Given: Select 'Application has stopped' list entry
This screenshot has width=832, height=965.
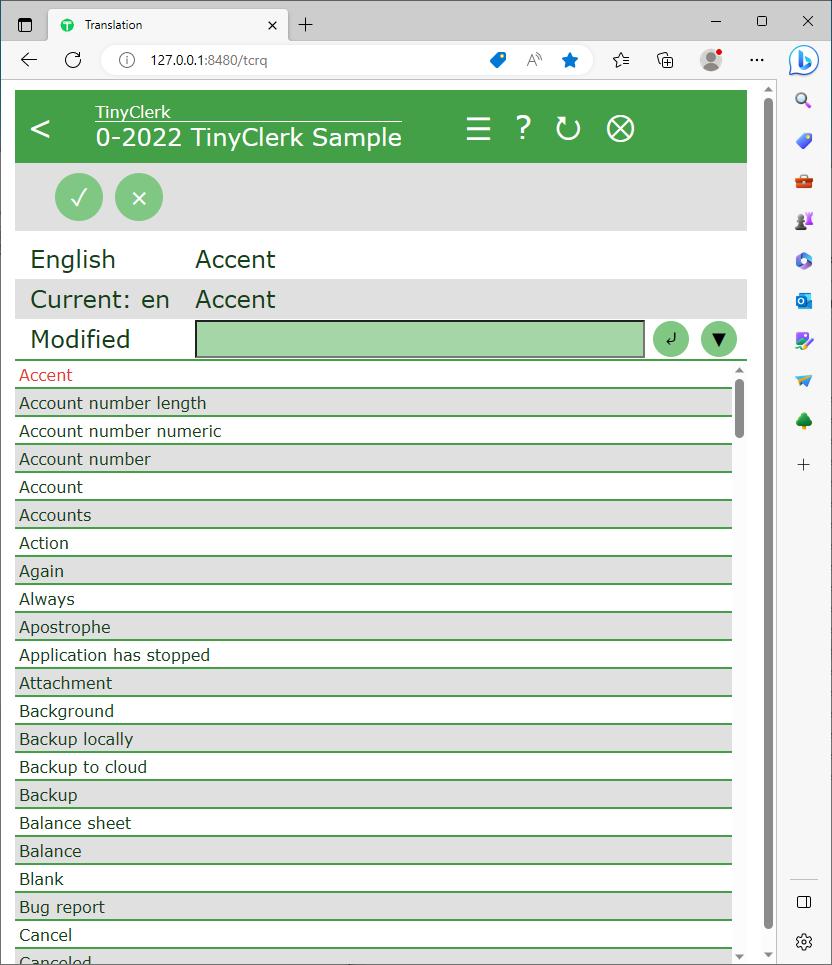Looking at the screenshot, I should pos(114,655).
